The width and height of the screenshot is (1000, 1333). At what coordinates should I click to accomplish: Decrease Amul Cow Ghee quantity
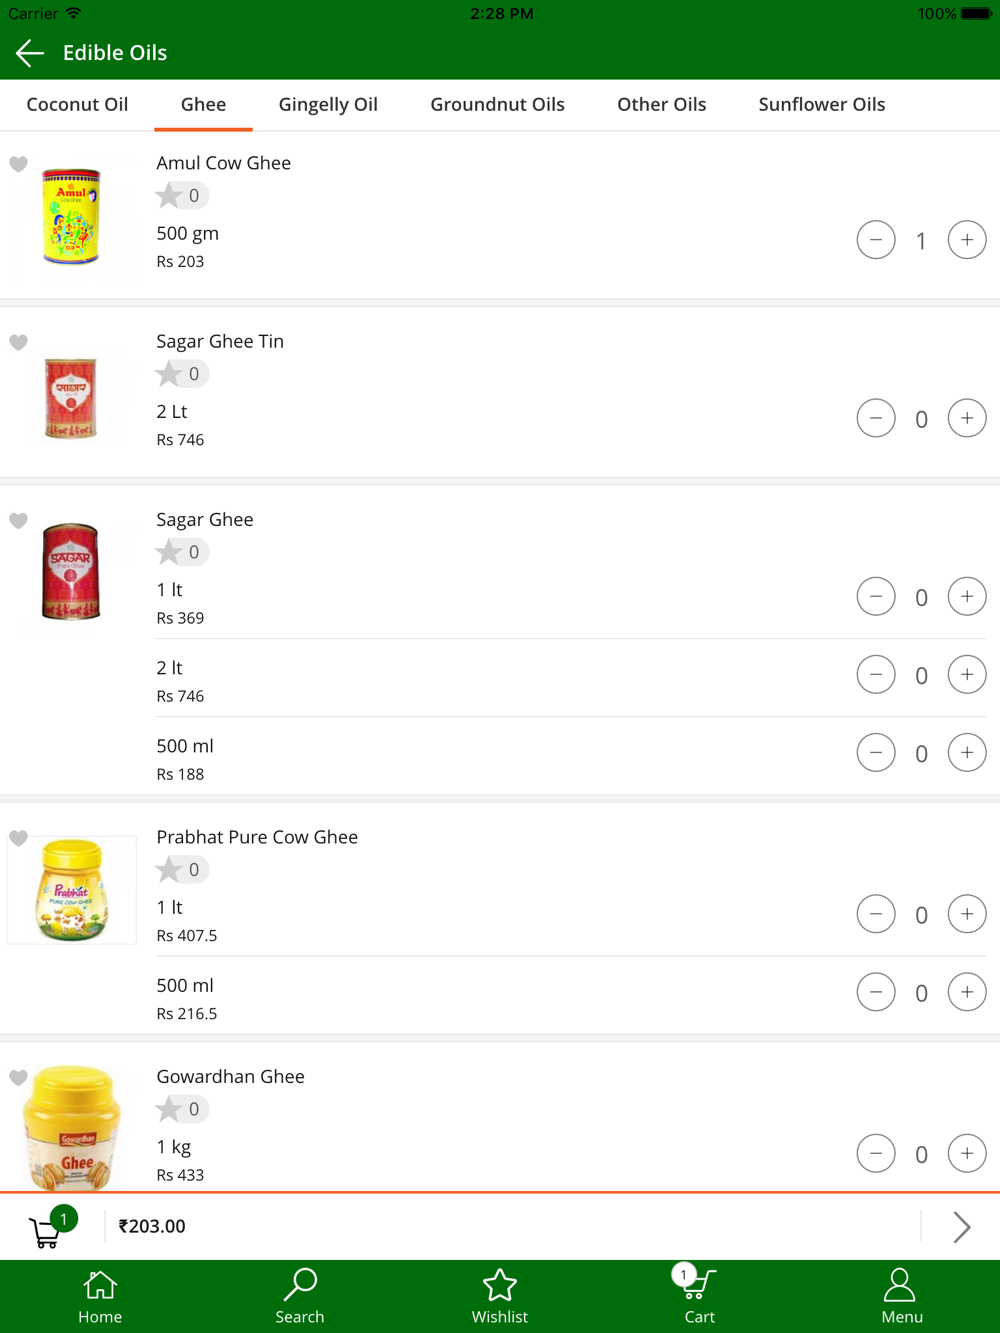(x=876, y=240)
